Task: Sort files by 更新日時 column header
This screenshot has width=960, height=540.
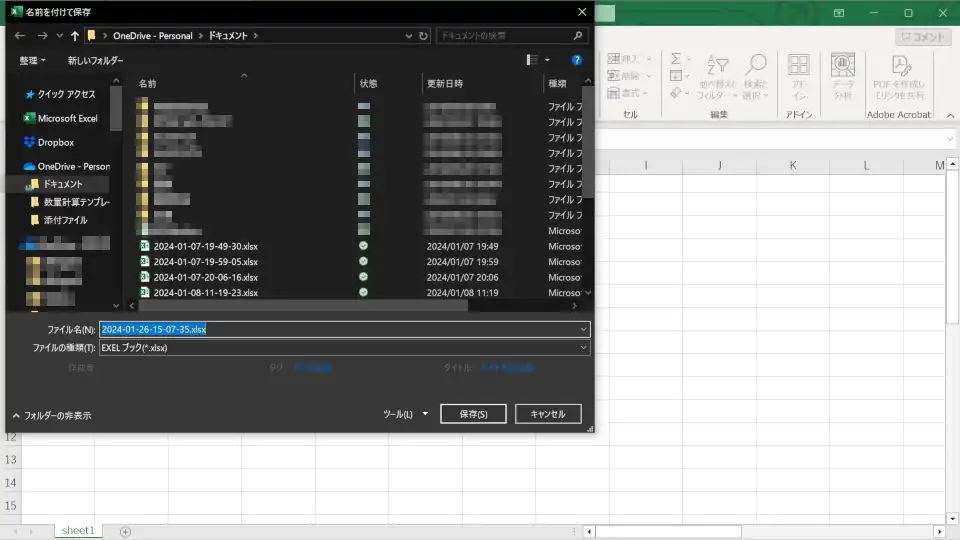Action: click(x=444, y=83)
